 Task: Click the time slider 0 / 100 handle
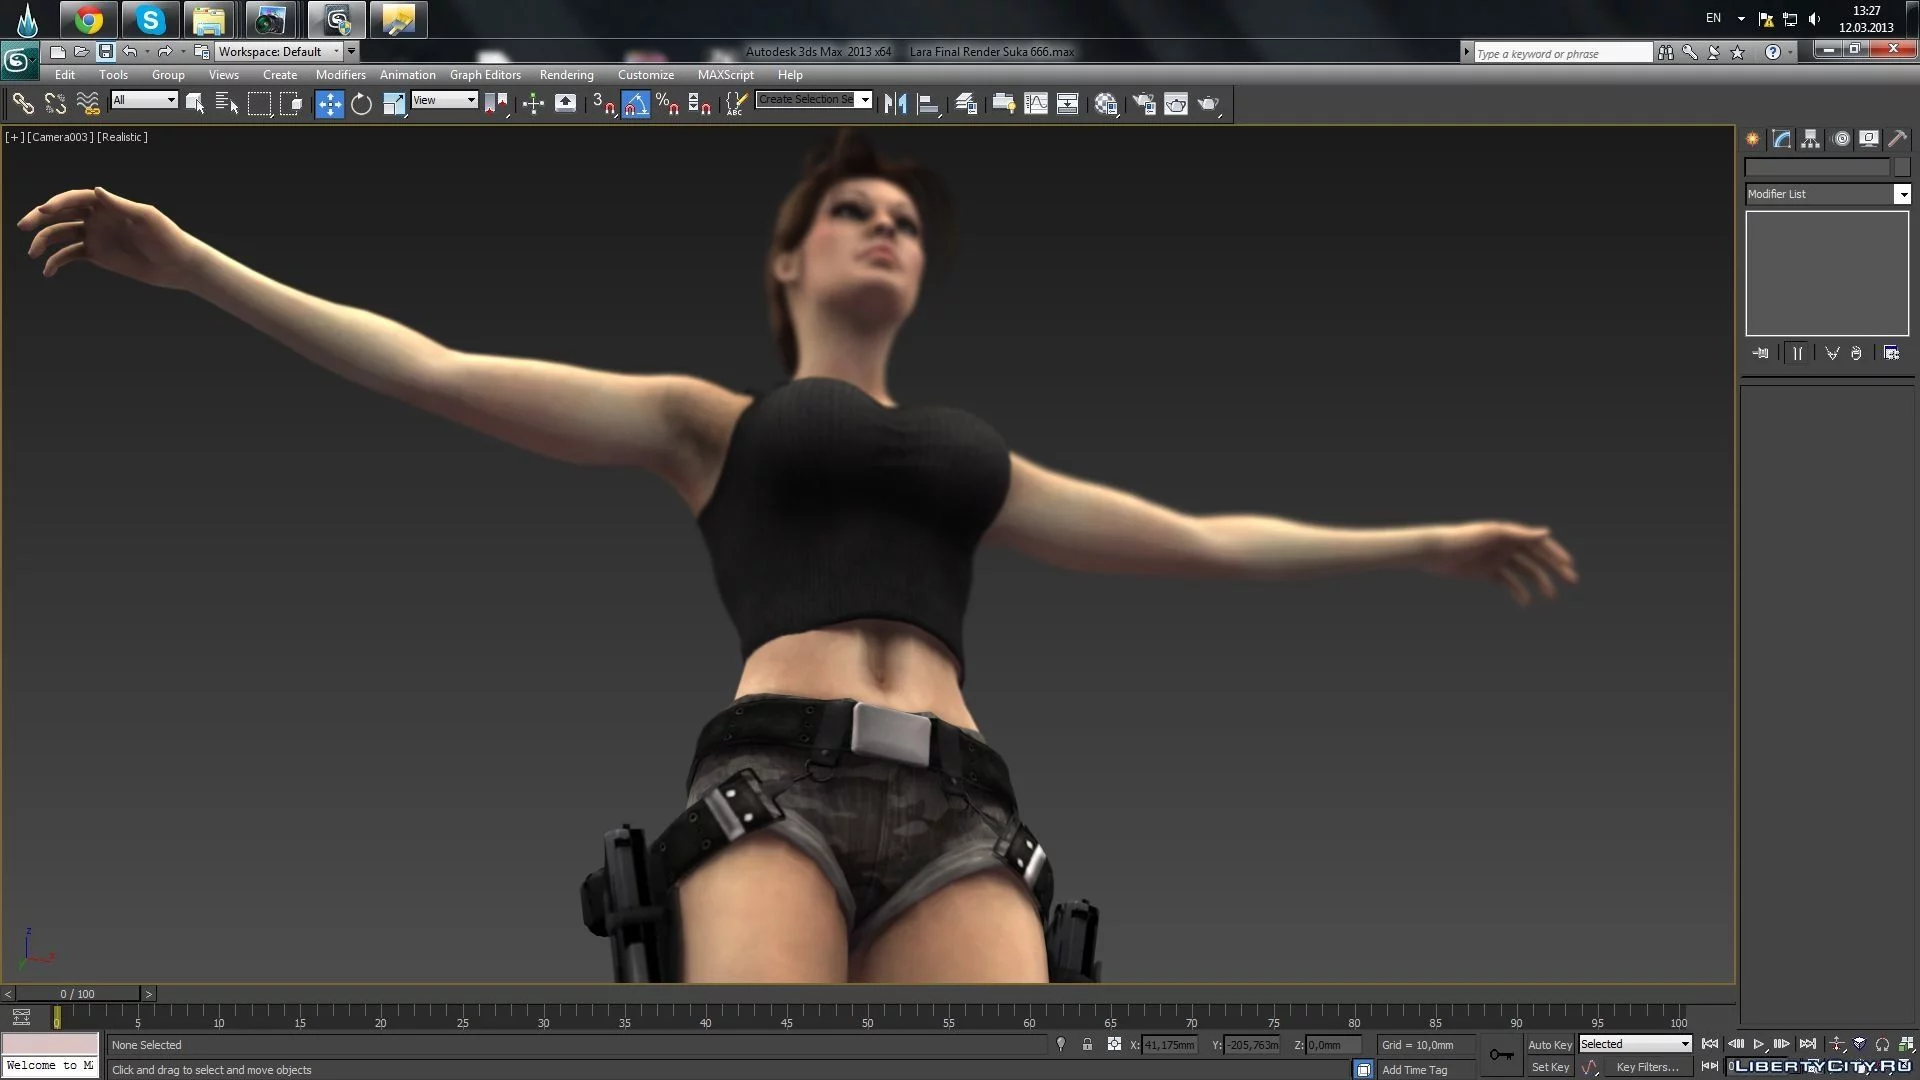(x=78, y=994)
